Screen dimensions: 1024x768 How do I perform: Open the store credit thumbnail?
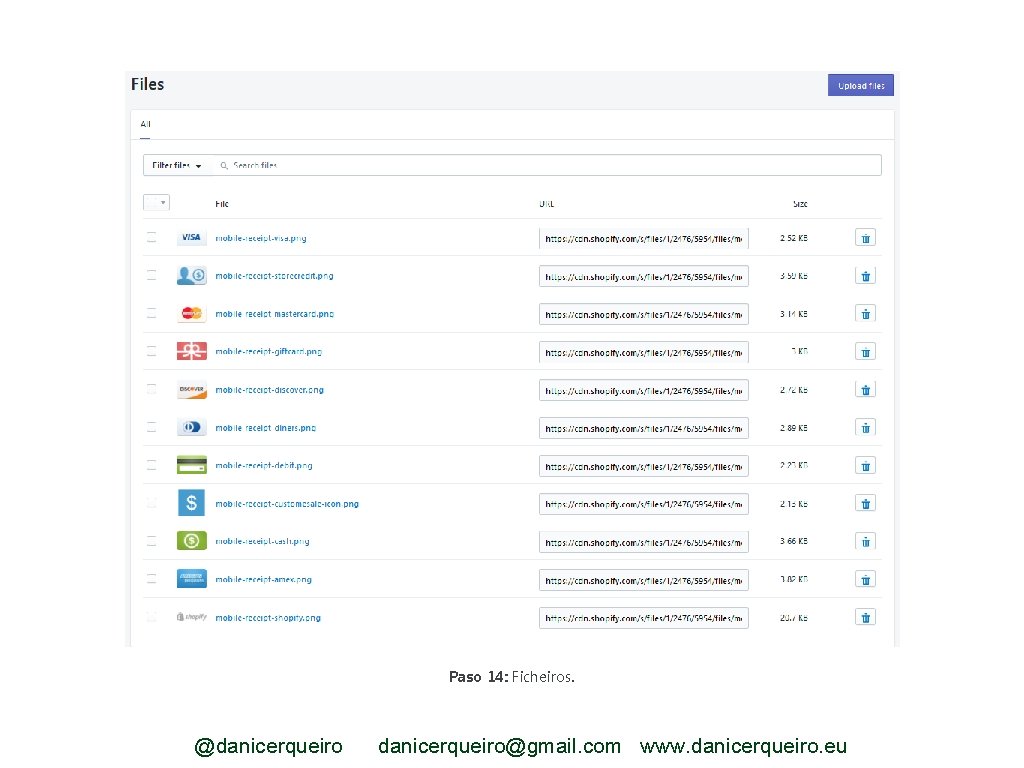point(191,276)
